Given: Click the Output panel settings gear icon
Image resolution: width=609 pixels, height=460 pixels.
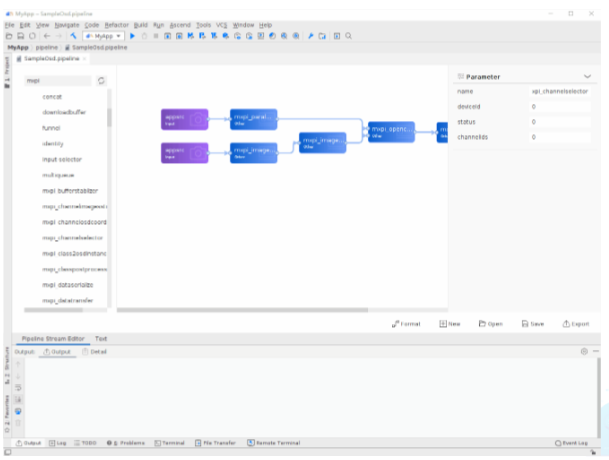Looking at the screenshot, I should 584,351.
